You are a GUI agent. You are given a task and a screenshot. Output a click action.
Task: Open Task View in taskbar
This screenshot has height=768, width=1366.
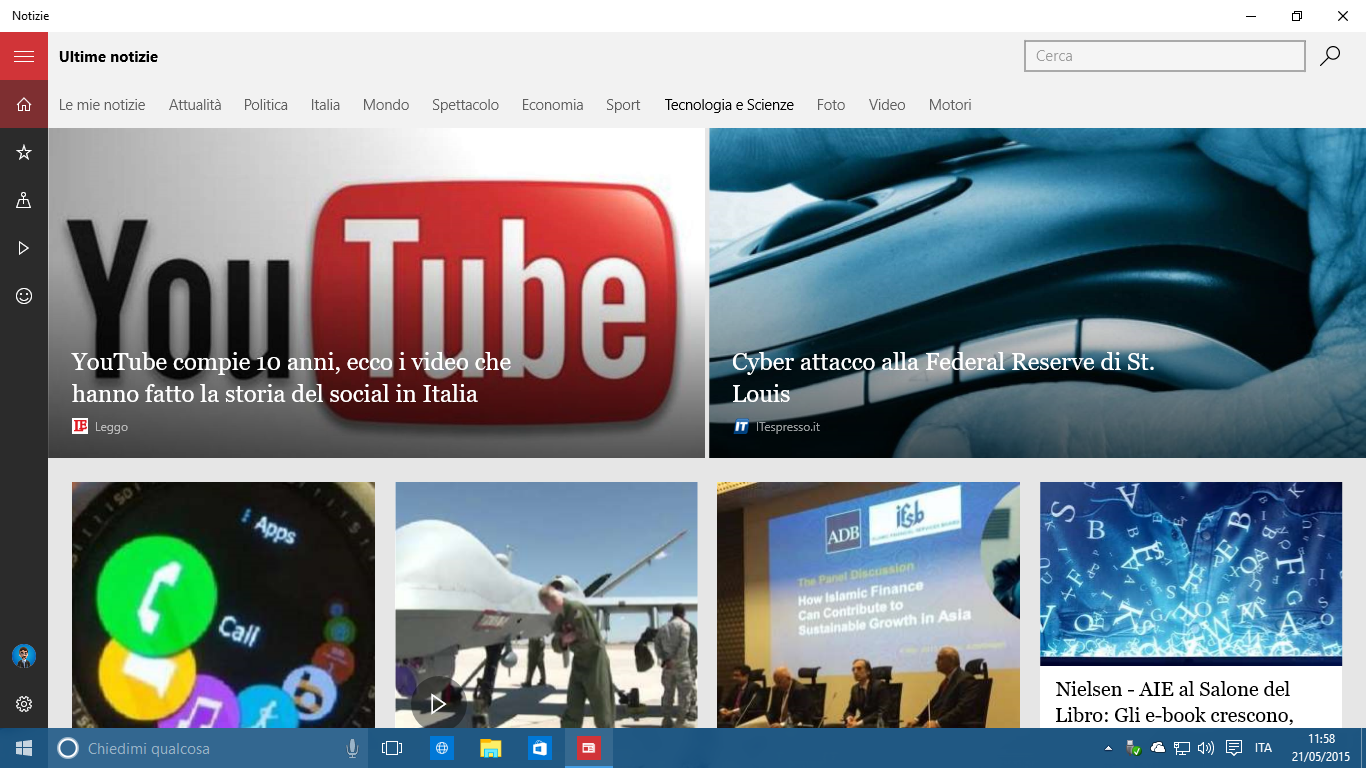(x=392, y=748)
